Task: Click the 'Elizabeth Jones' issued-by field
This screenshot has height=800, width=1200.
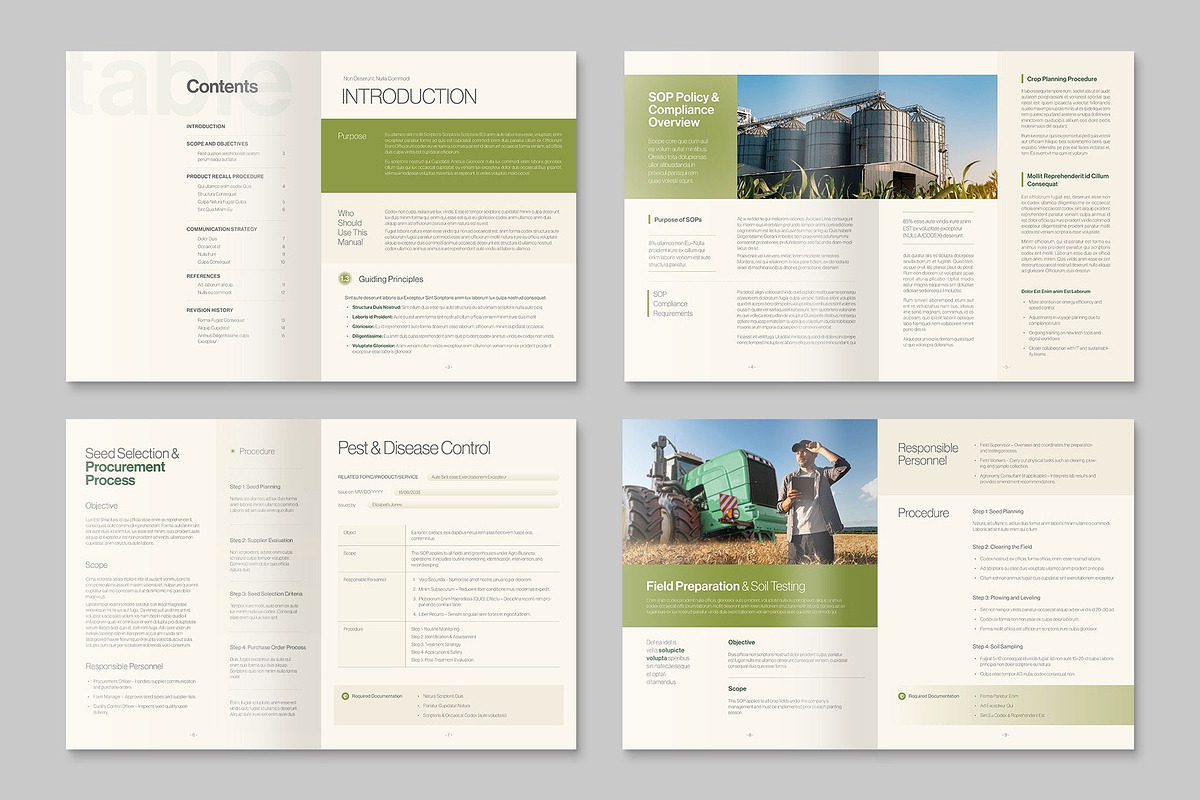Action: click(x=462, y=506)
